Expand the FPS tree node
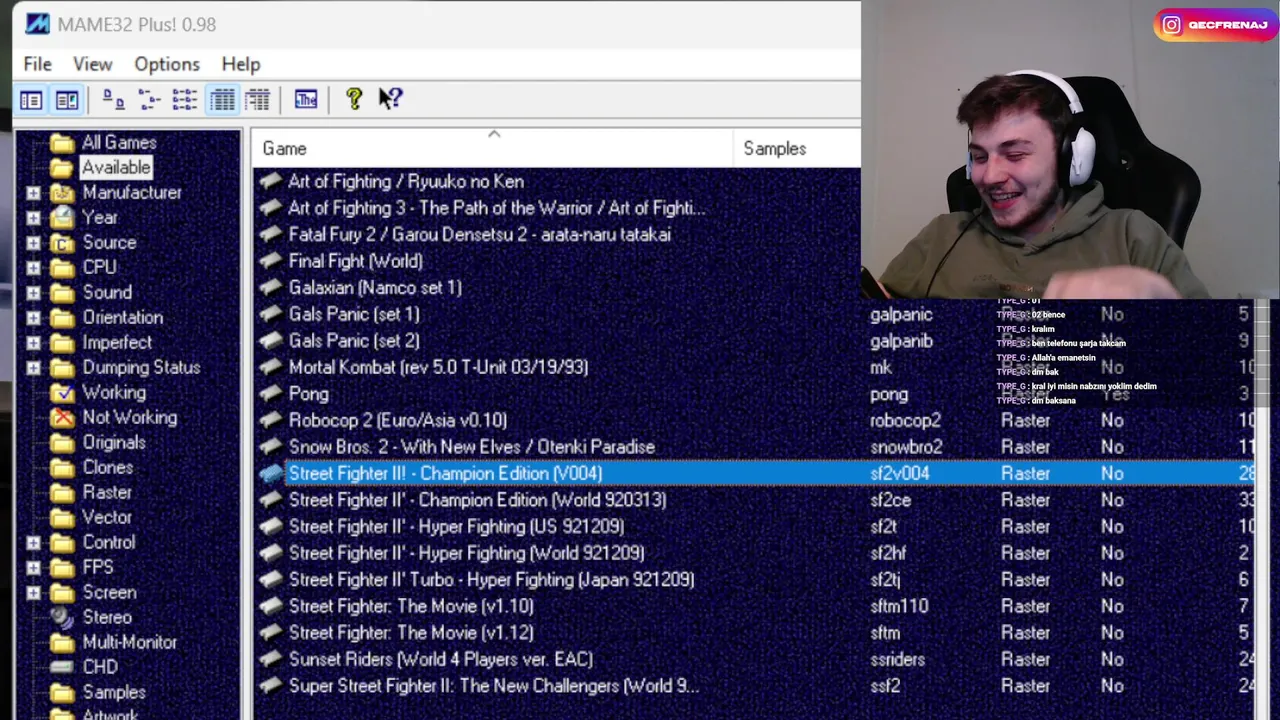 [33, 568]
